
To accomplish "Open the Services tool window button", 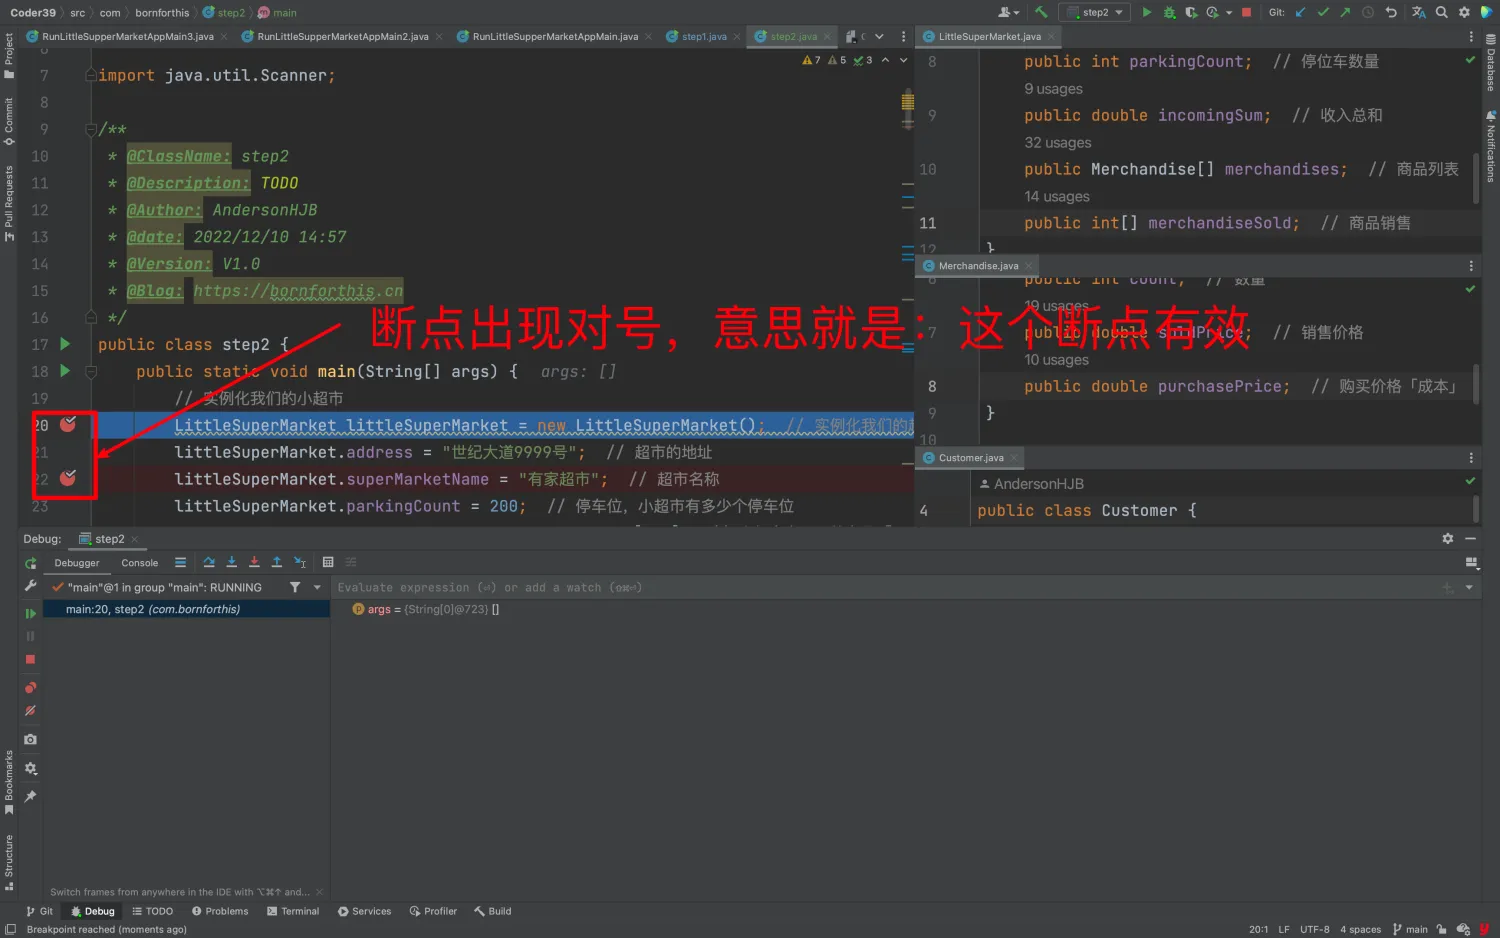I will coord(364,911).
